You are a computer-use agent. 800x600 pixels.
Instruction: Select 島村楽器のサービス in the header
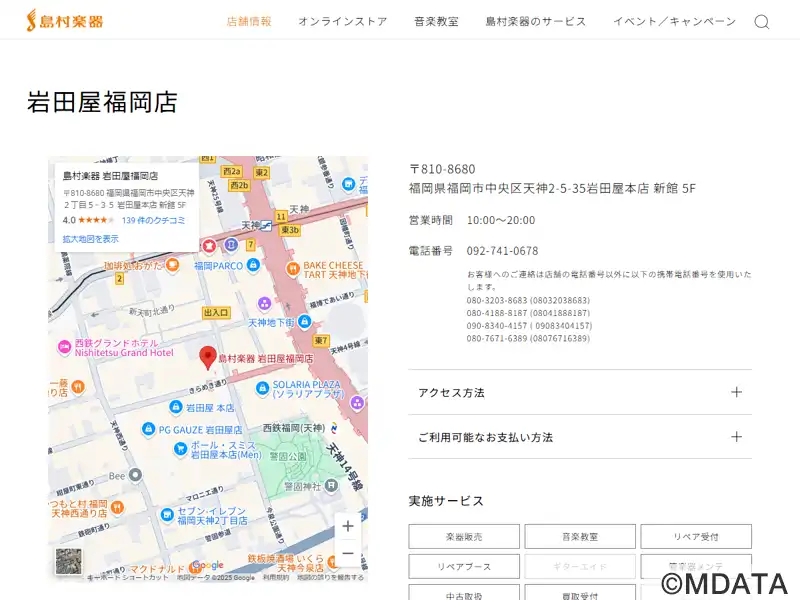pyautogui.click(x=536, y=21)
